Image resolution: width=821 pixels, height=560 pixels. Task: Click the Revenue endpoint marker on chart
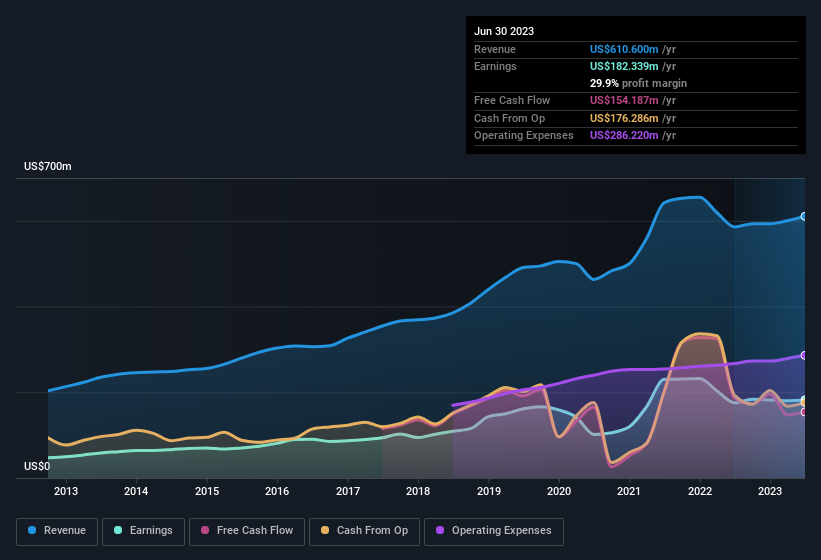(804, 216)
